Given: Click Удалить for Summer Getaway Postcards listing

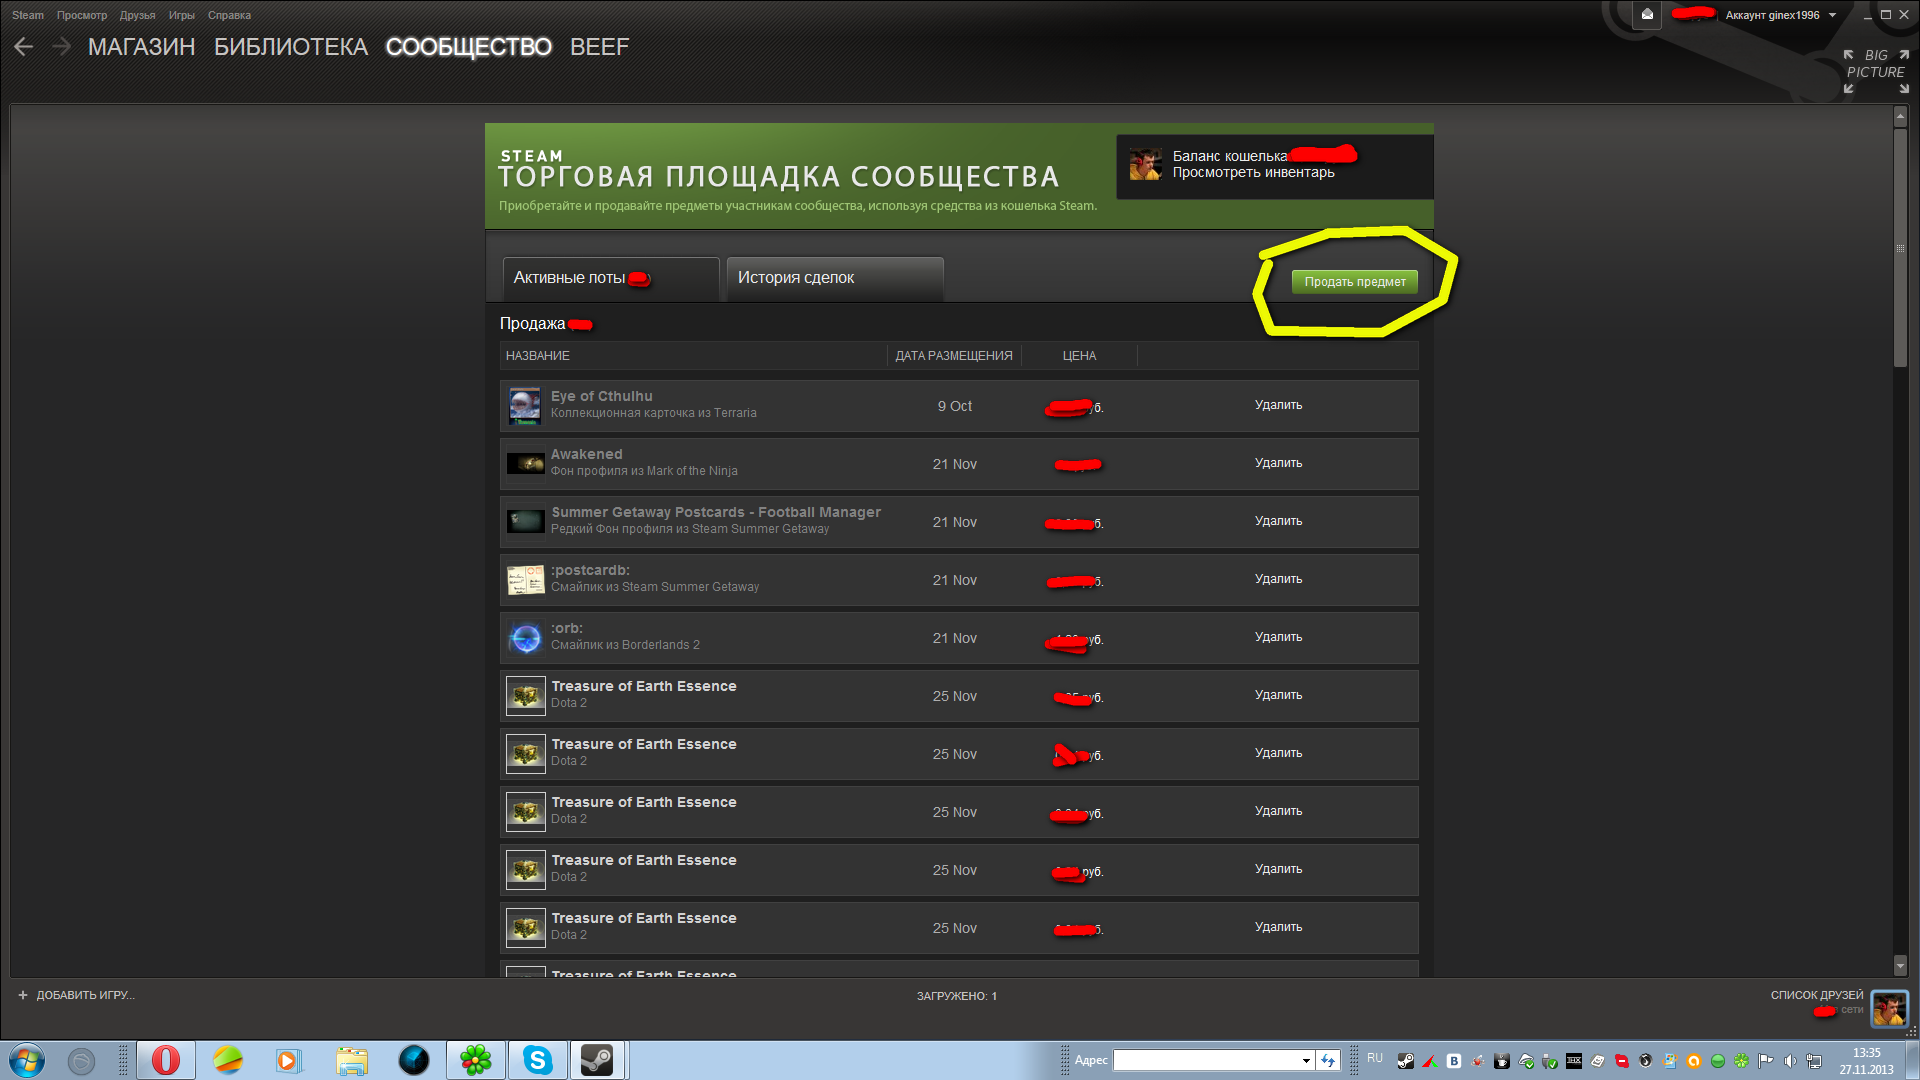Looking at the screenshot, I should [x=1278, y=521].
